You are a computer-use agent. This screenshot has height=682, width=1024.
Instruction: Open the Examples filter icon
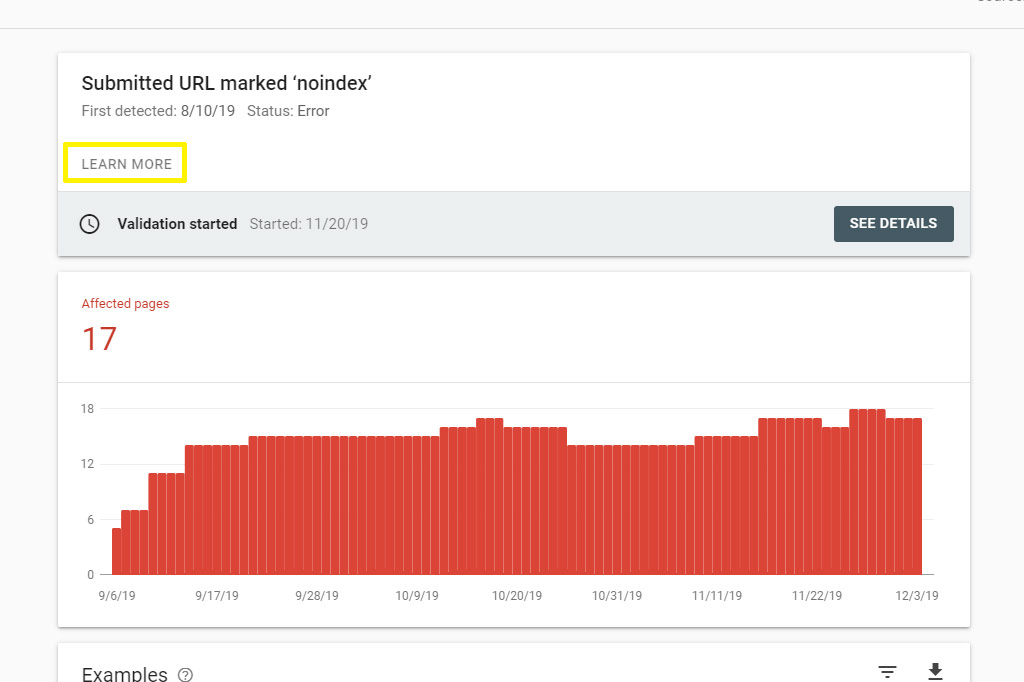coord(887,672)
